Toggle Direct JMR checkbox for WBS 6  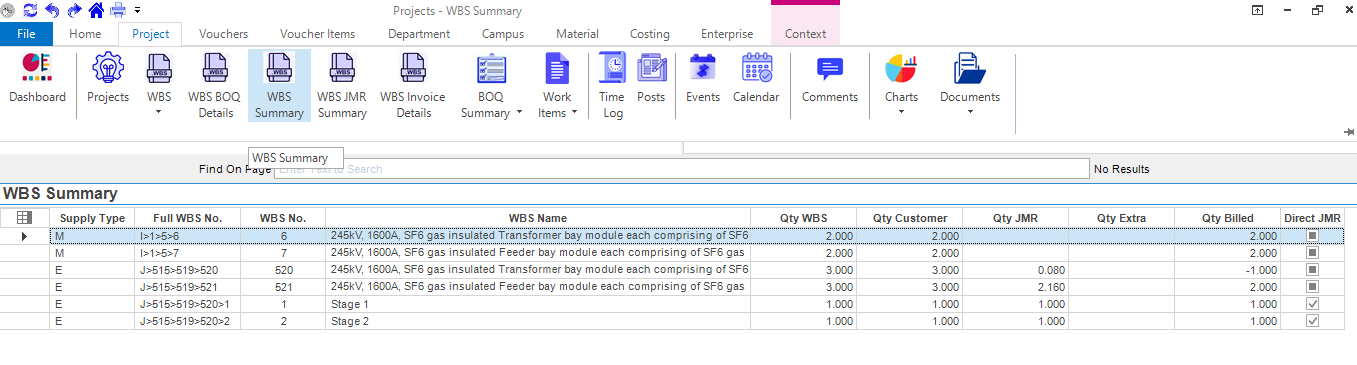pyautogui.click(x=1312, y=236)
